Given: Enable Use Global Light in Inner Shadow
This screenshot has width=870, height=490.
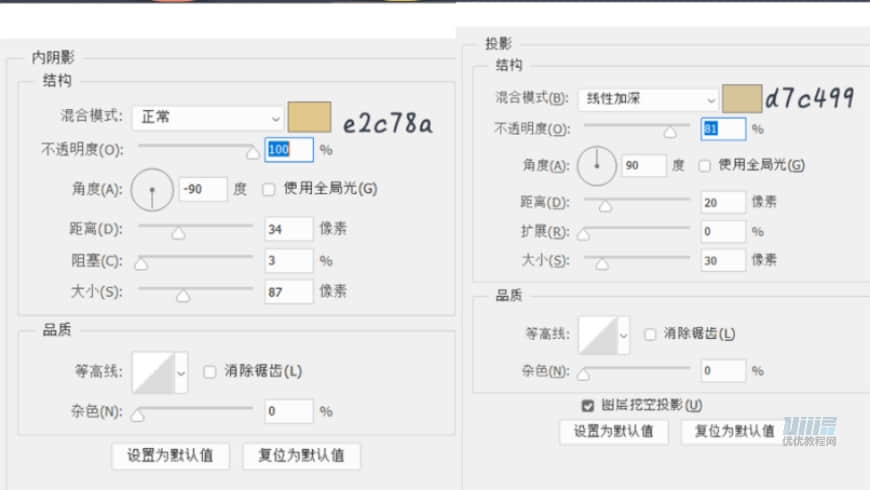Looking at the screenshot, I should tap(268, 188).
